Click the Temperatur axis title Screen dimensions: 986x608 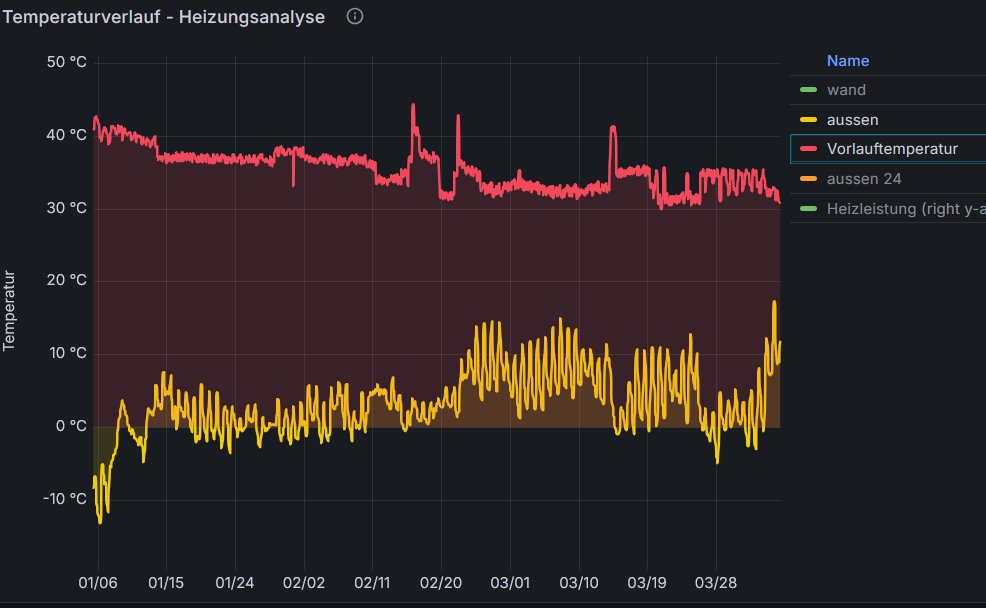tap(9, 311)
